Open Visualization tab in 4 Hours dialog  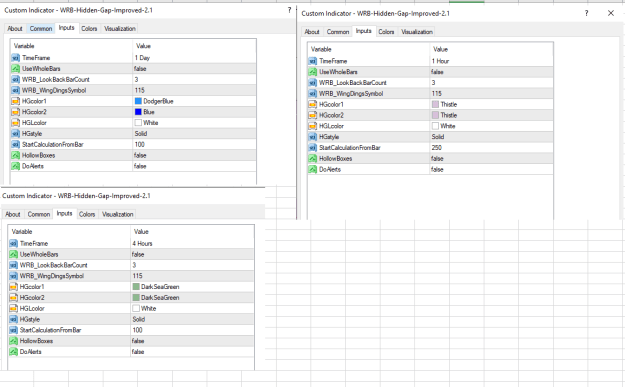pos(117,214)
